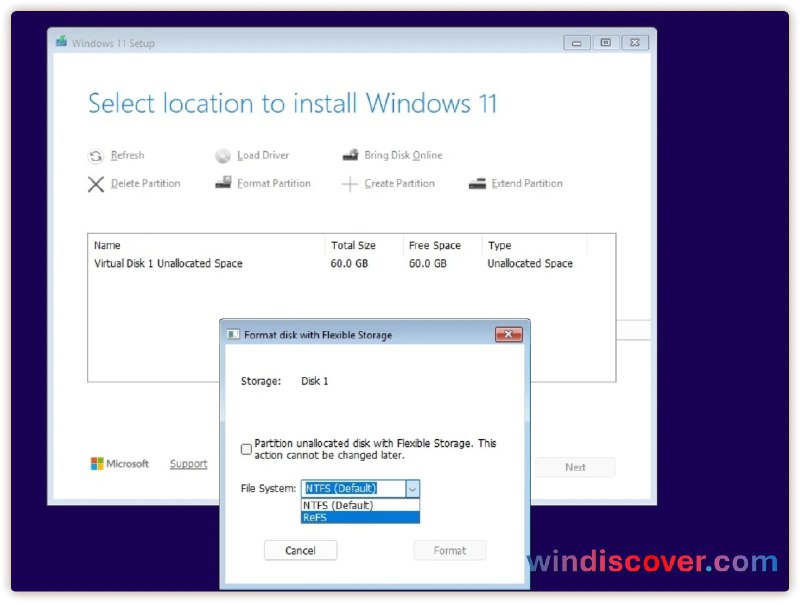The height and width of the screenshot is (606, 800).
Task: Click the Bring Disk Online drive icon
Action: (x=350, y=155)
